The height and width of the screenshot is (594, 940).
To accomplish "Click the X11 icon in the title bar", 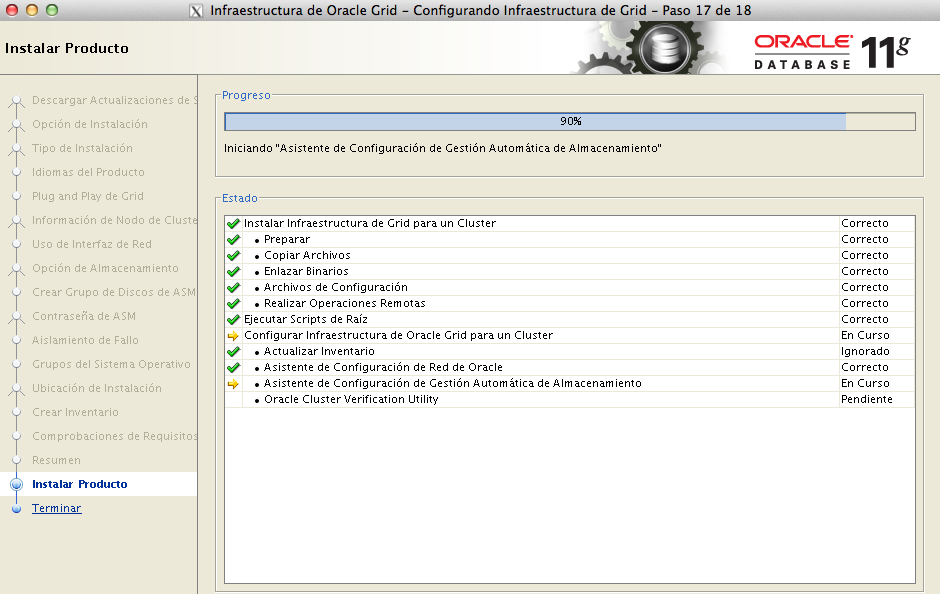I will pos(195,11).
